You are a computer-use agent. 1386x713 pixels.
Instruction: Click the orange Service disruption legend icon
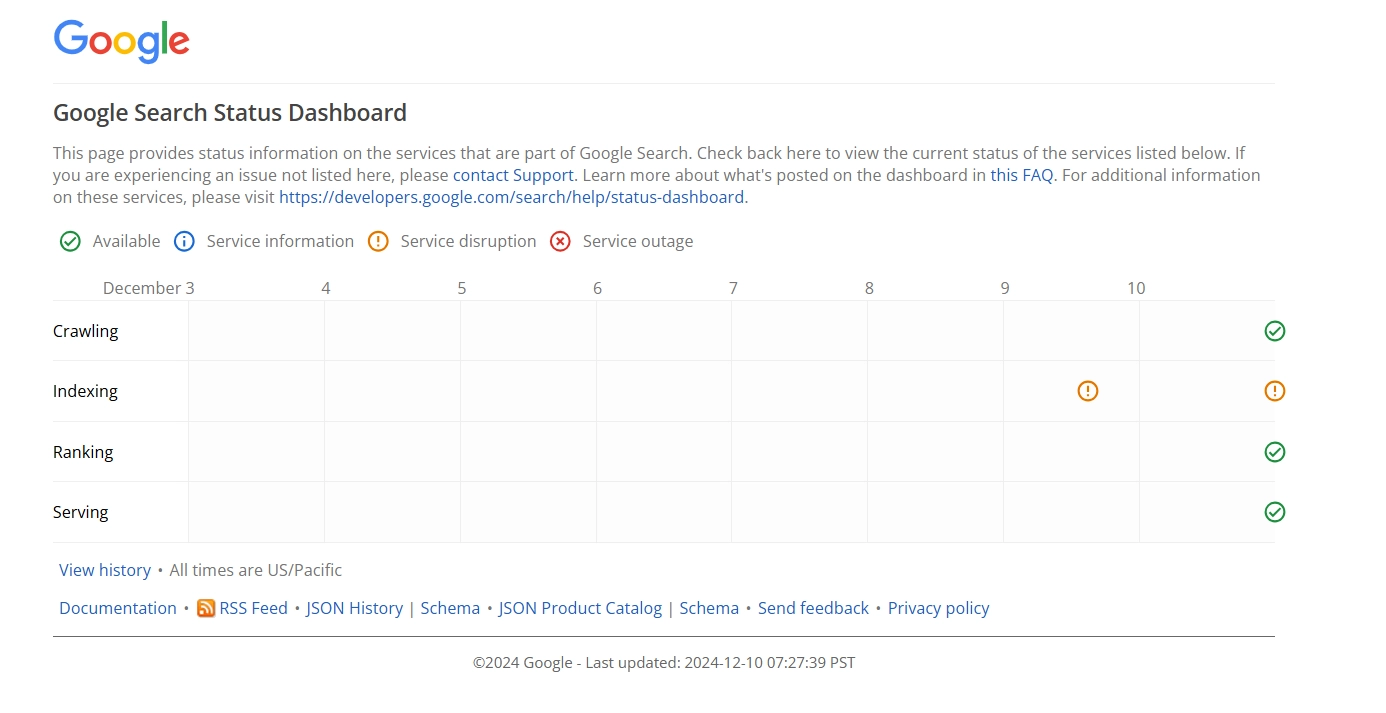point(378,241)
